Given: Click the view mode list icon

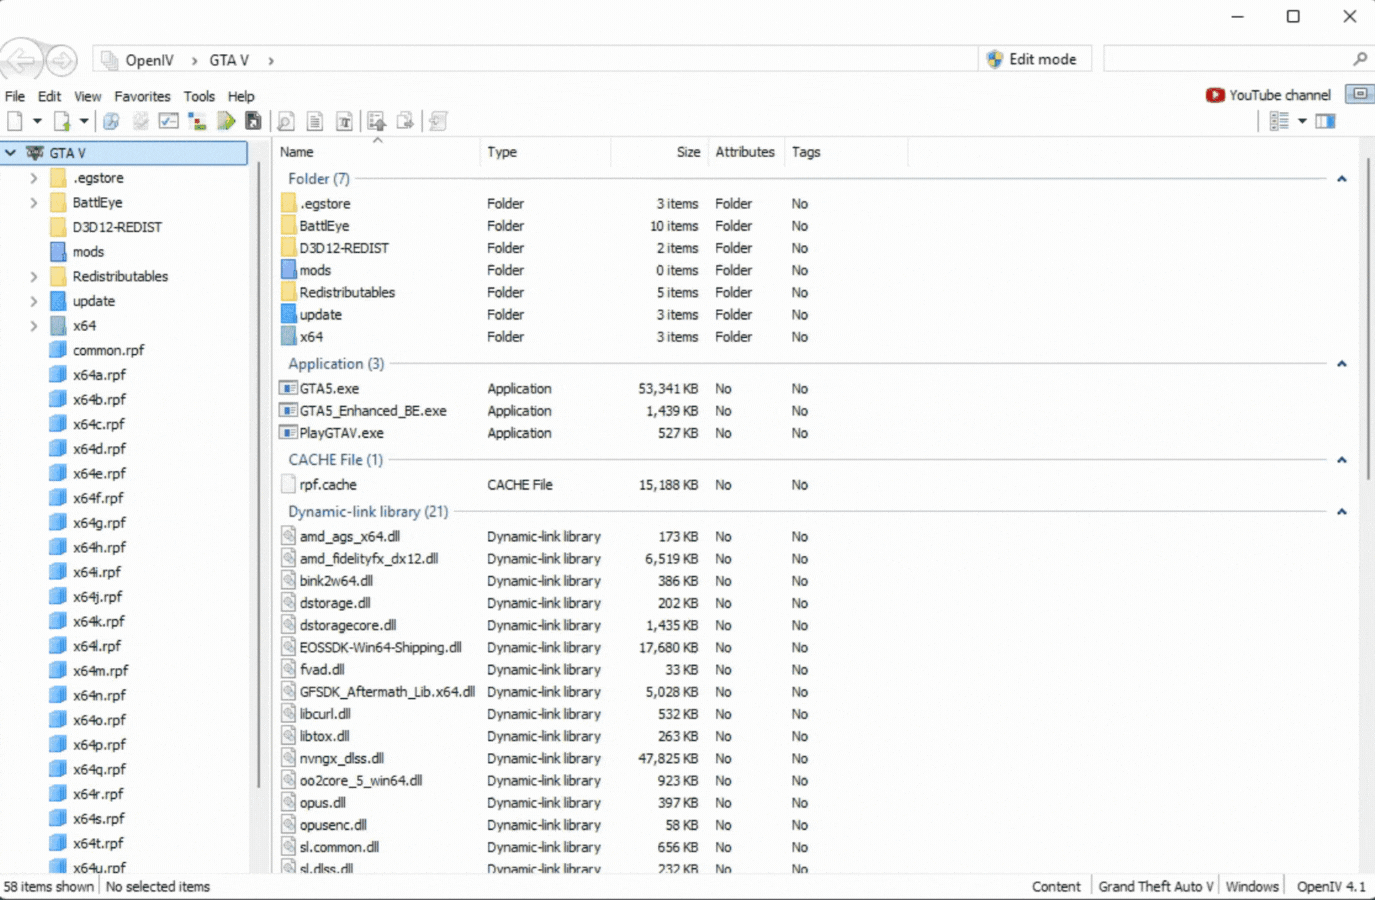Looking at the screenshot, I should tap(1279, 121).
